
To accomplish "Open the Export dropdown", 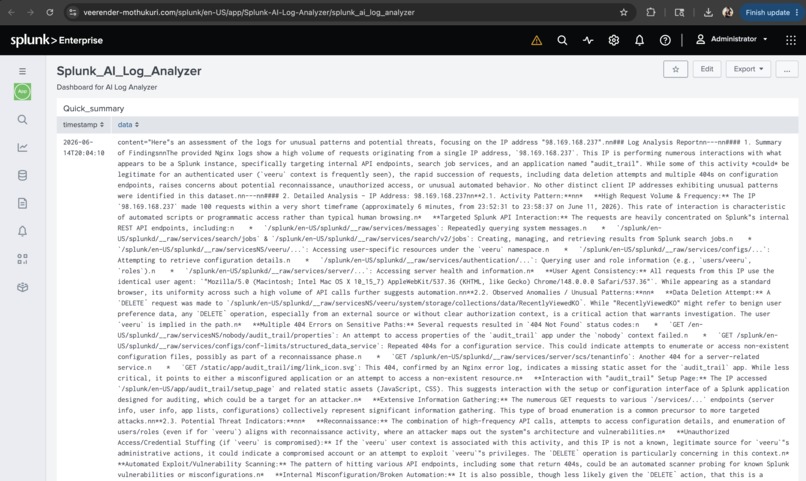I will 748,69.
